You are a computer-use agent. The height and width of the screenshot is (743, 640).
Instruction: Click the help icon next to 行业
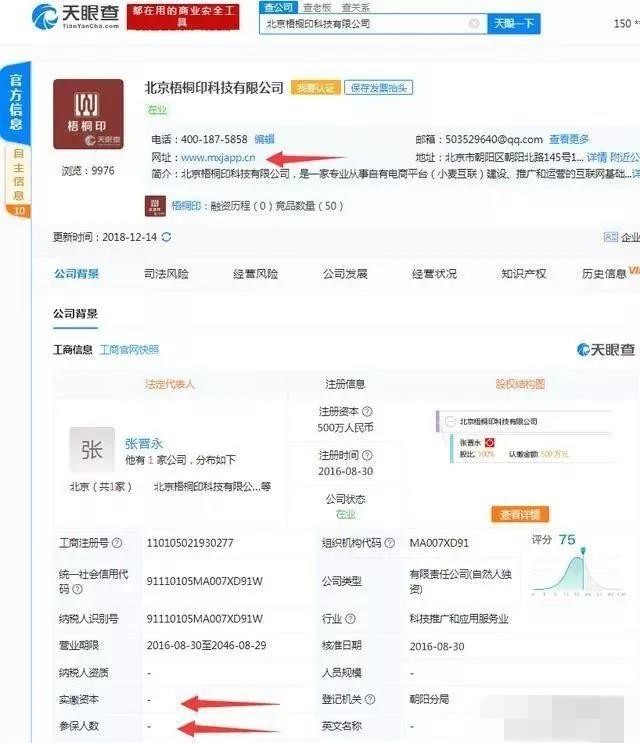pos(350,618)
